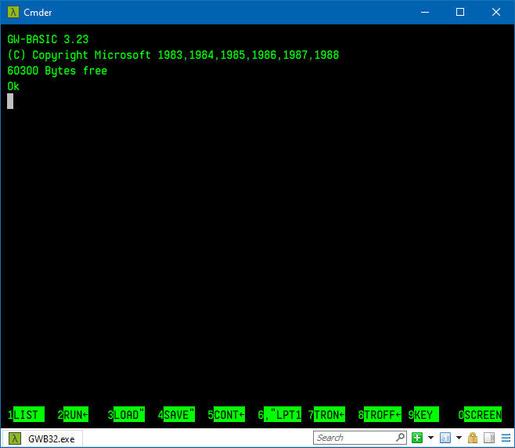
Task: Click the 'GW-BASIC 3.23' text line
Action: tap(48, 39)
